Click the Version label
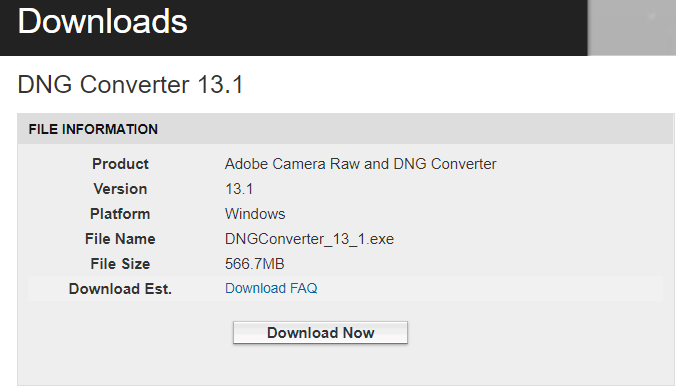 click(120, 189)
